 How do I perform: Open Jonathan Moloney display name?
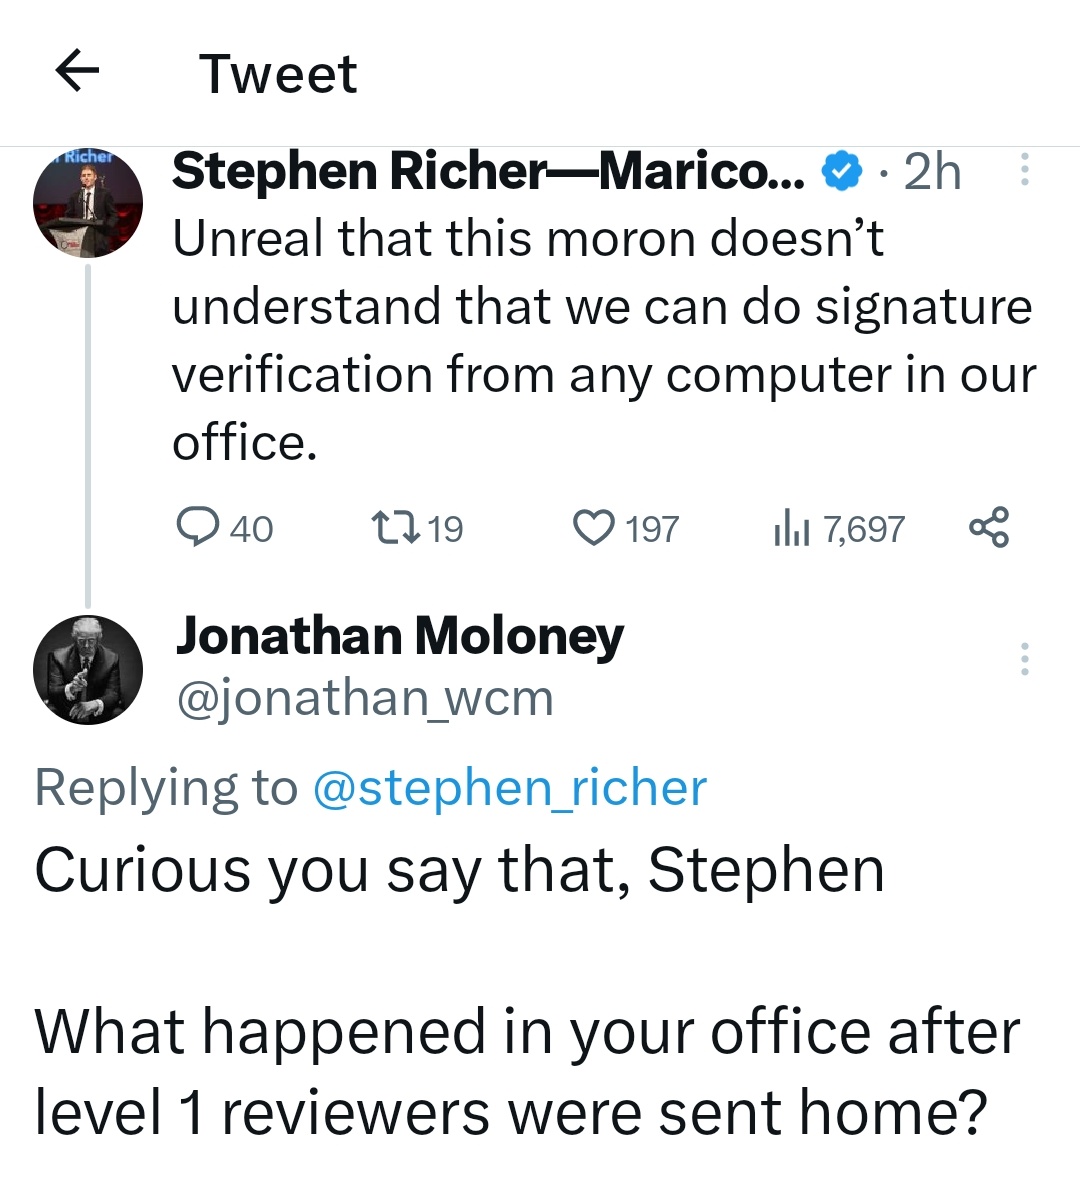tap(400, 637)
